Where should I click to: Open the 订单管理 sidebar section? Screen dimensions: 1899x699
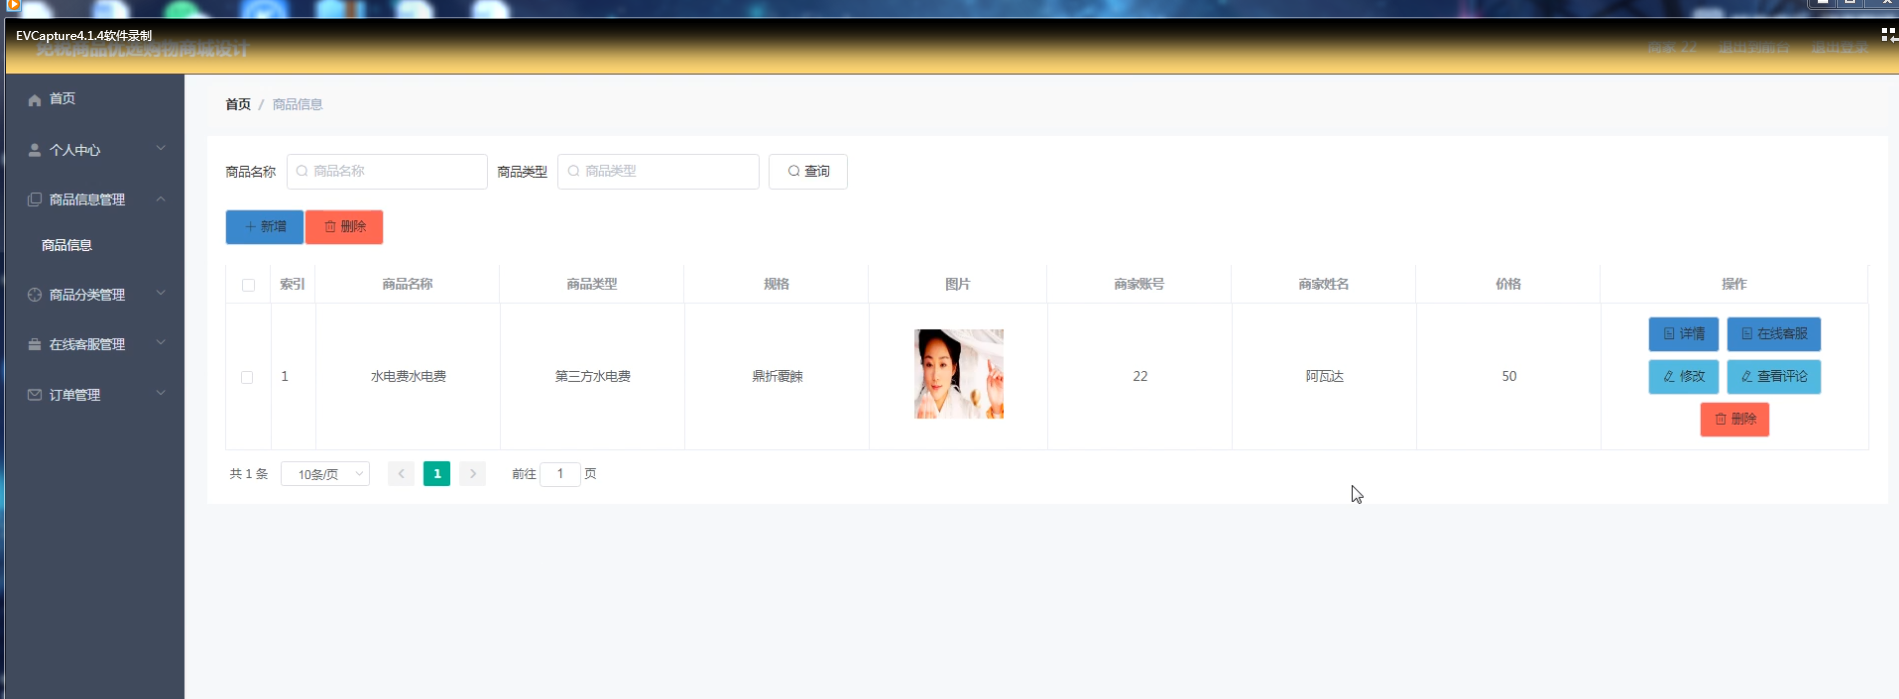click(x=95, y=395)
